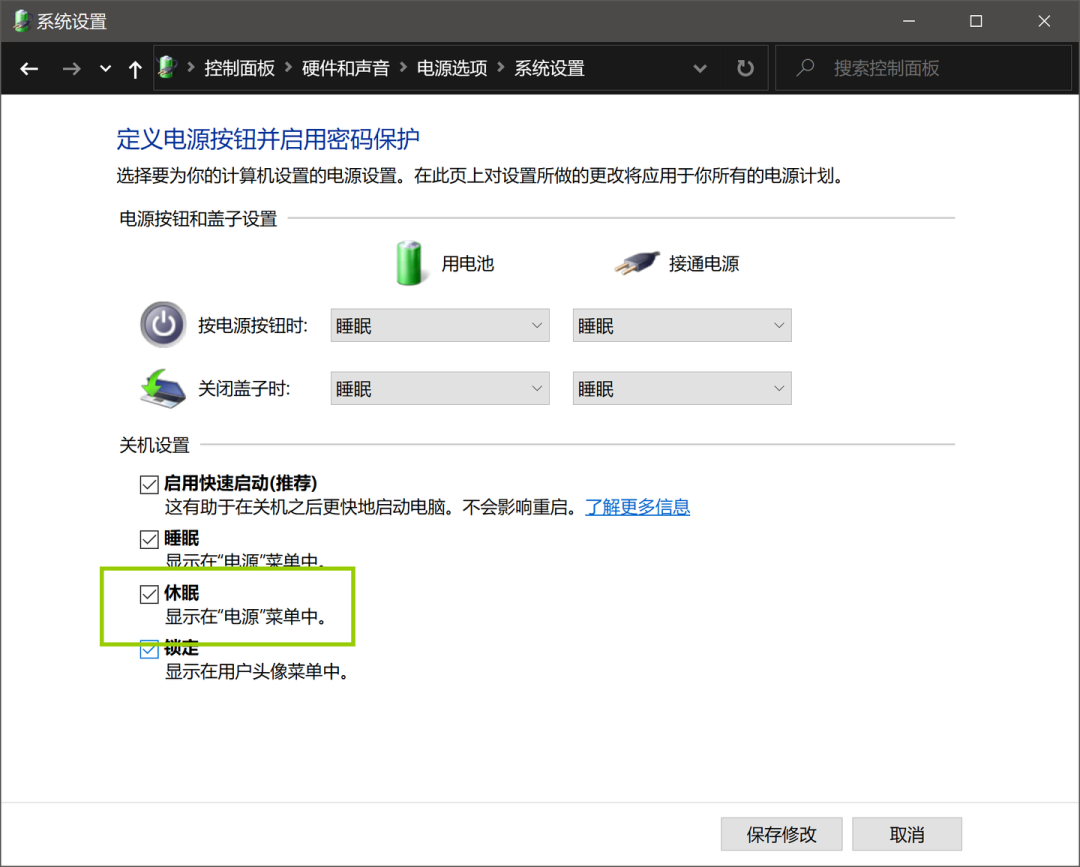Go up one level with up arrow
1080x867 pixels.
(x=135, y=69)
